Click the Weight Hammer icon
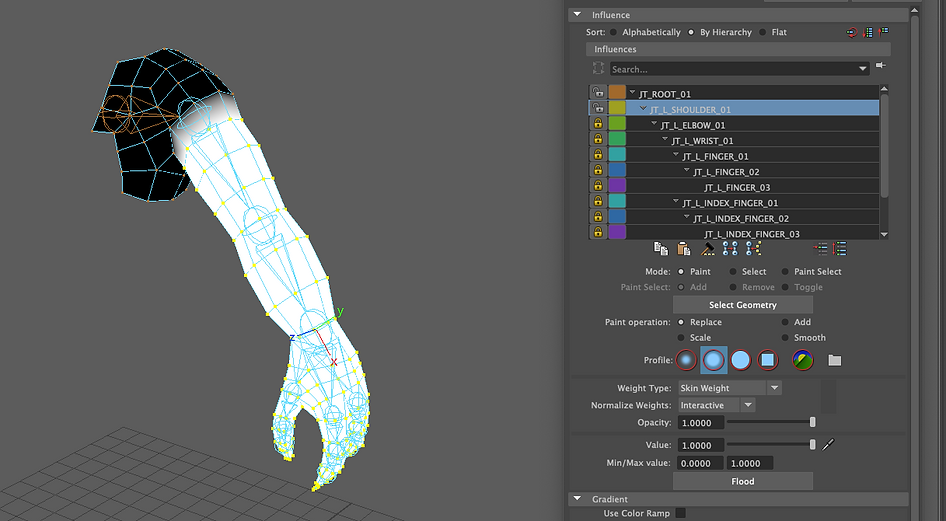Image resolution: width=946 pixels, height=521 pixels. click(x=707, y=248)
